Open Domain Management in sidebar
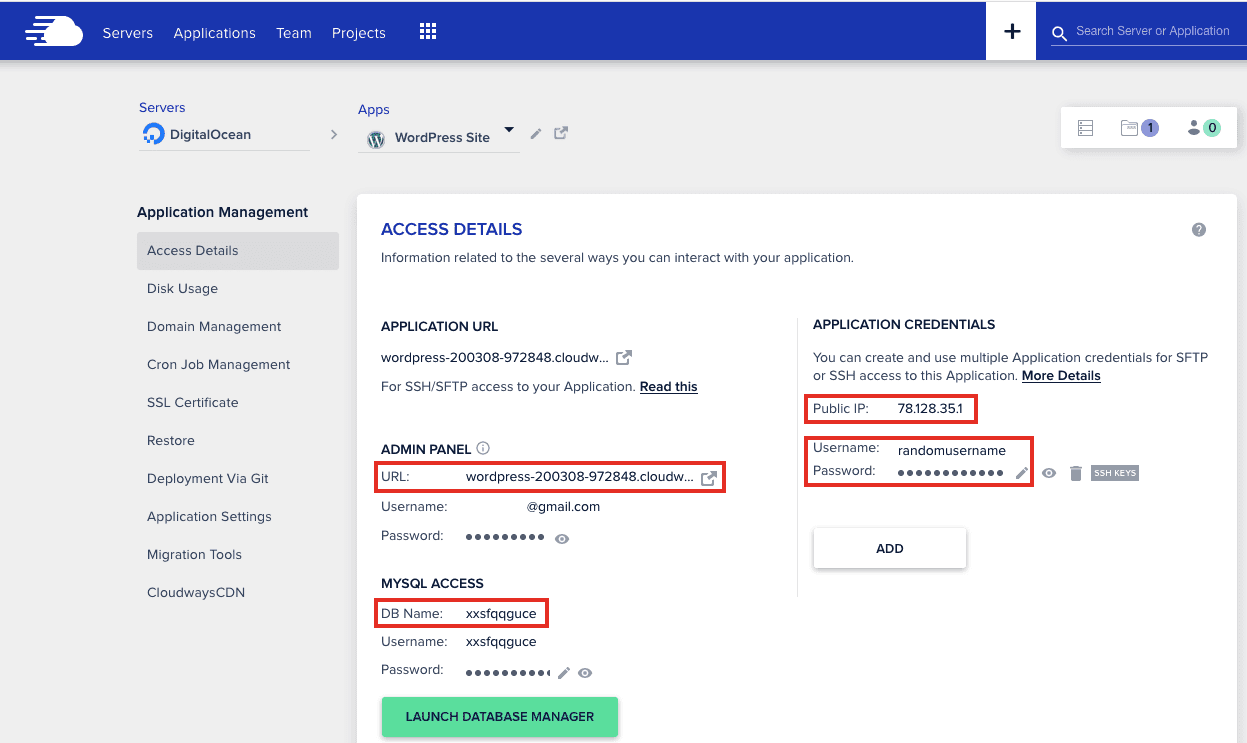Viewport: 1247px width, 743px height. click(214, 327)
